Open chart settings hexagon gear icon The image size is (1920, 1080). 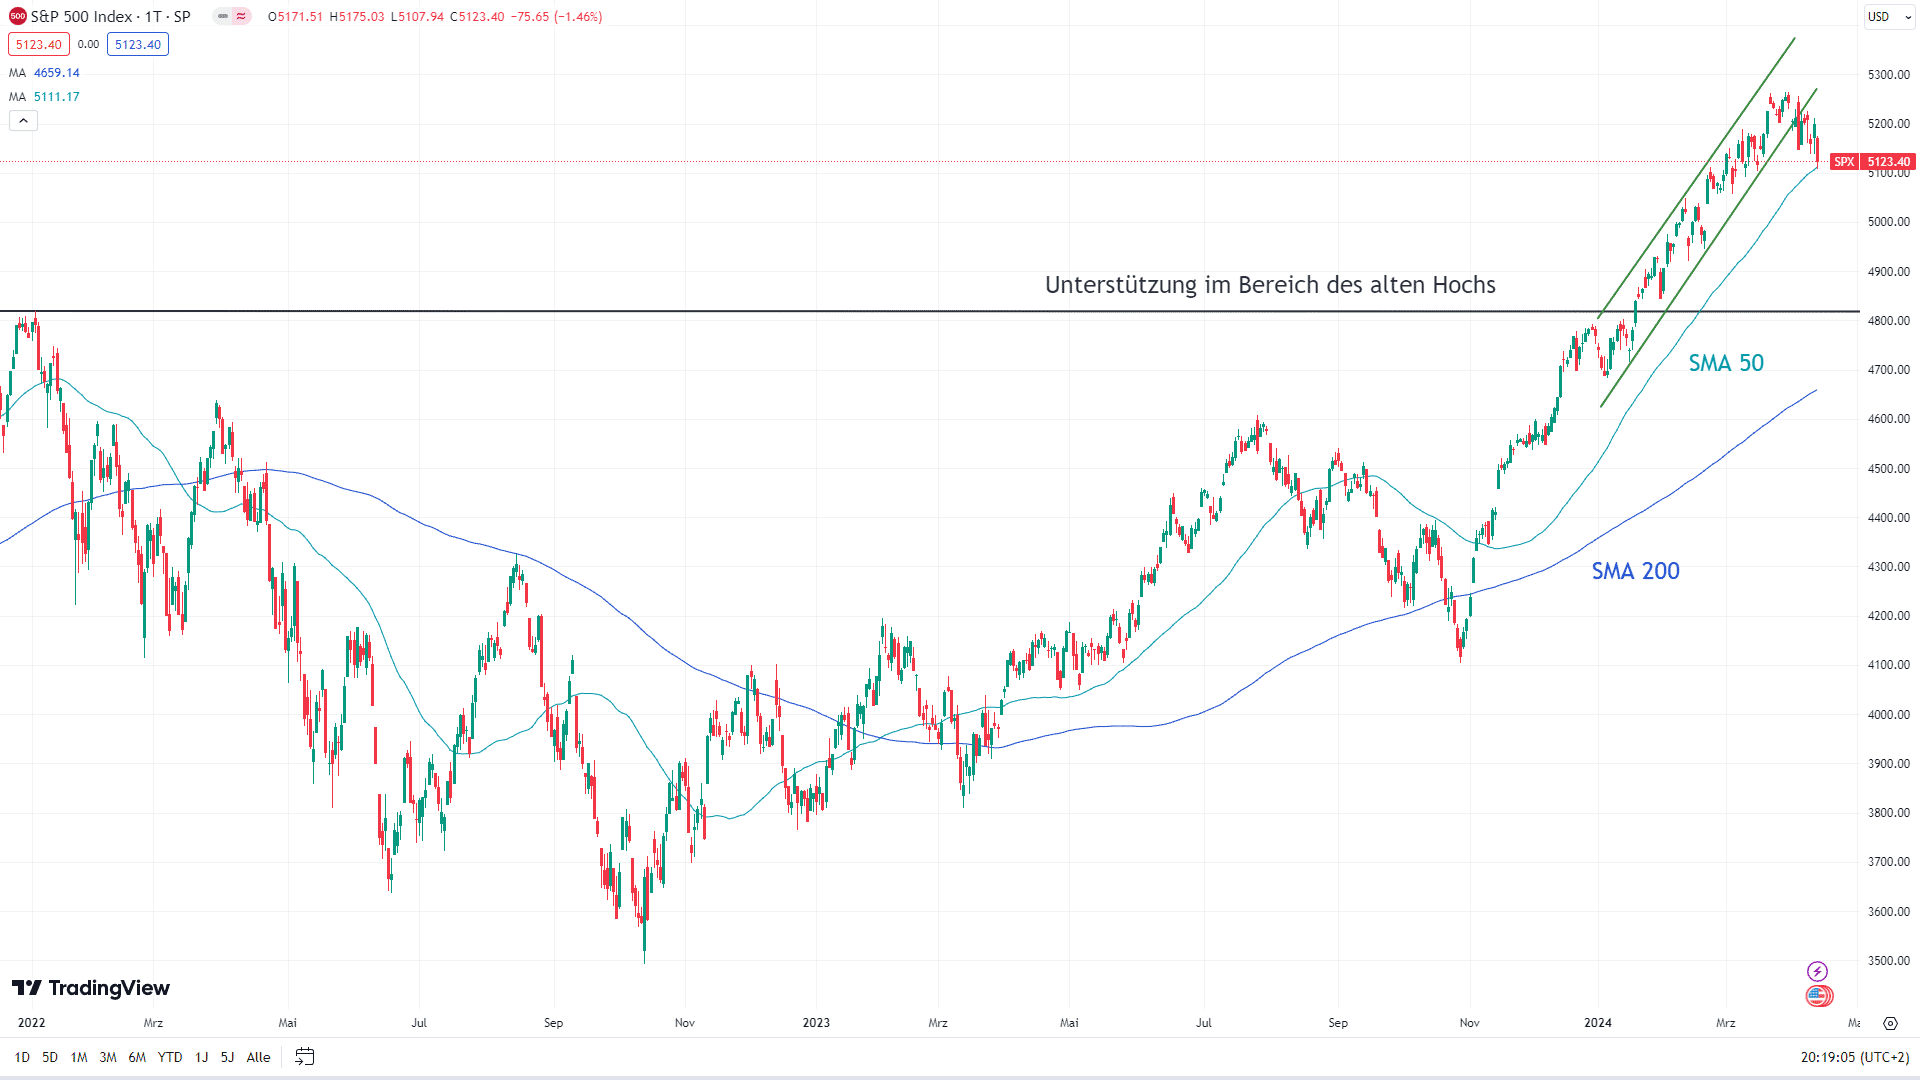click(x=1890, y=1023)
